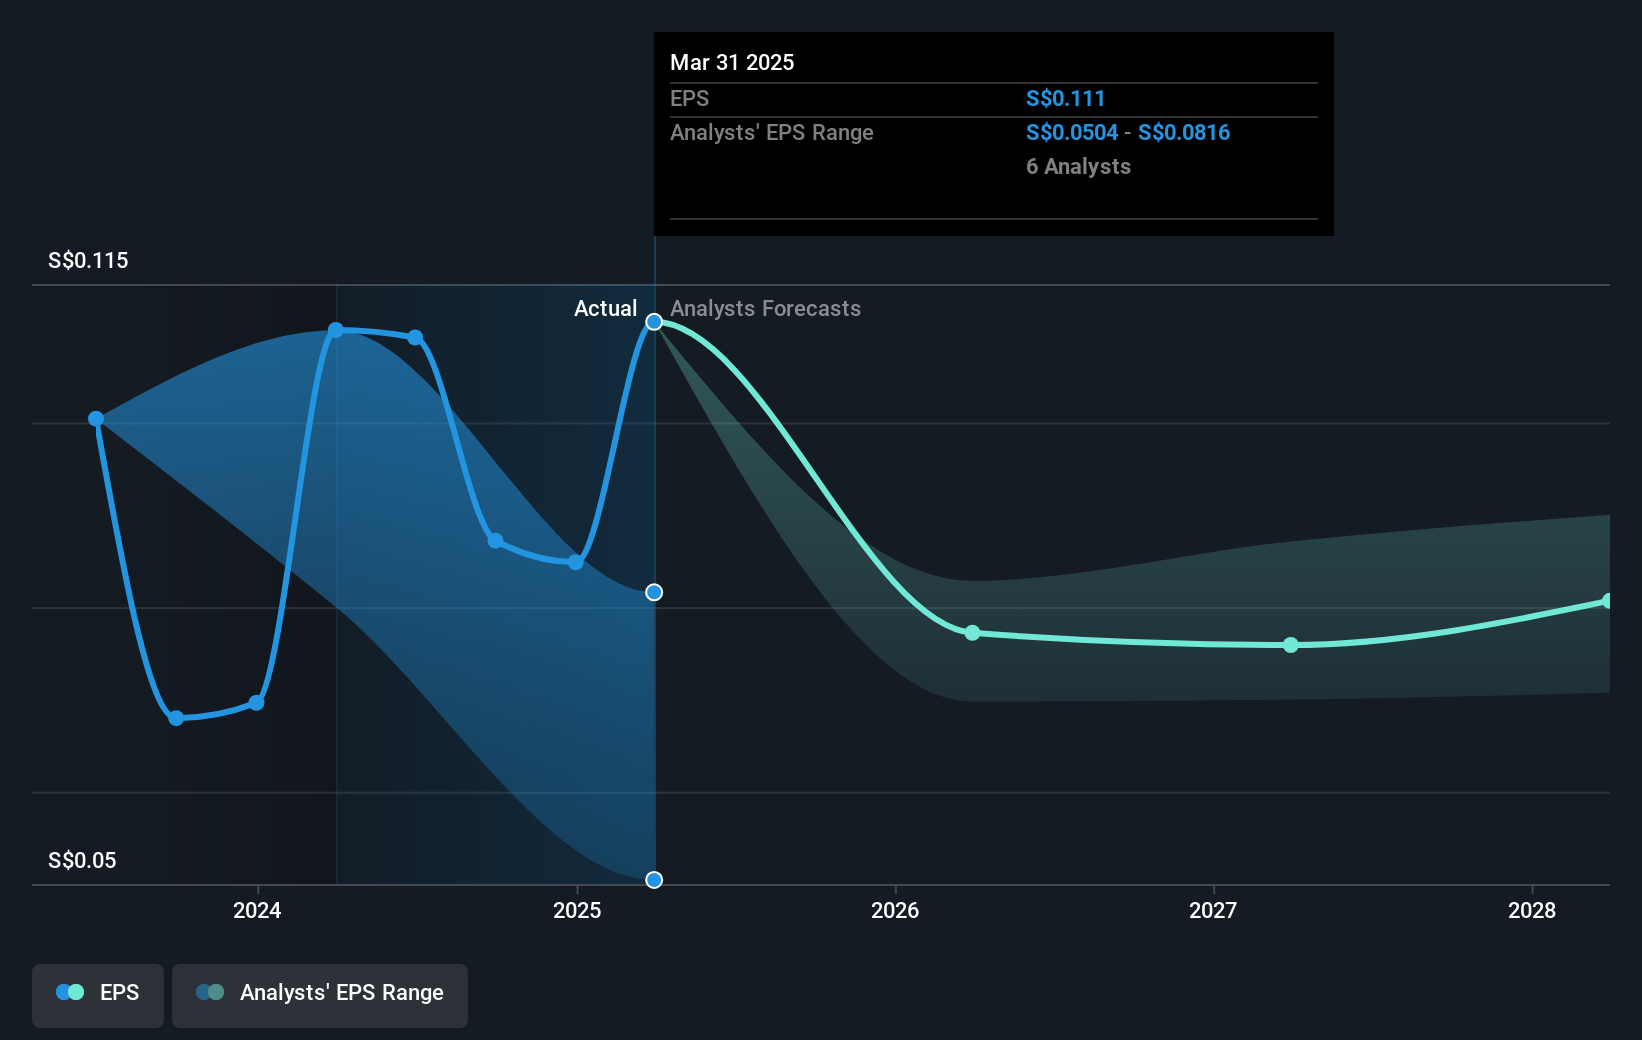Click the '6 Analysts' text in tooltip
This screenshot has width=1642, height=1040.
pos(1078,167)
